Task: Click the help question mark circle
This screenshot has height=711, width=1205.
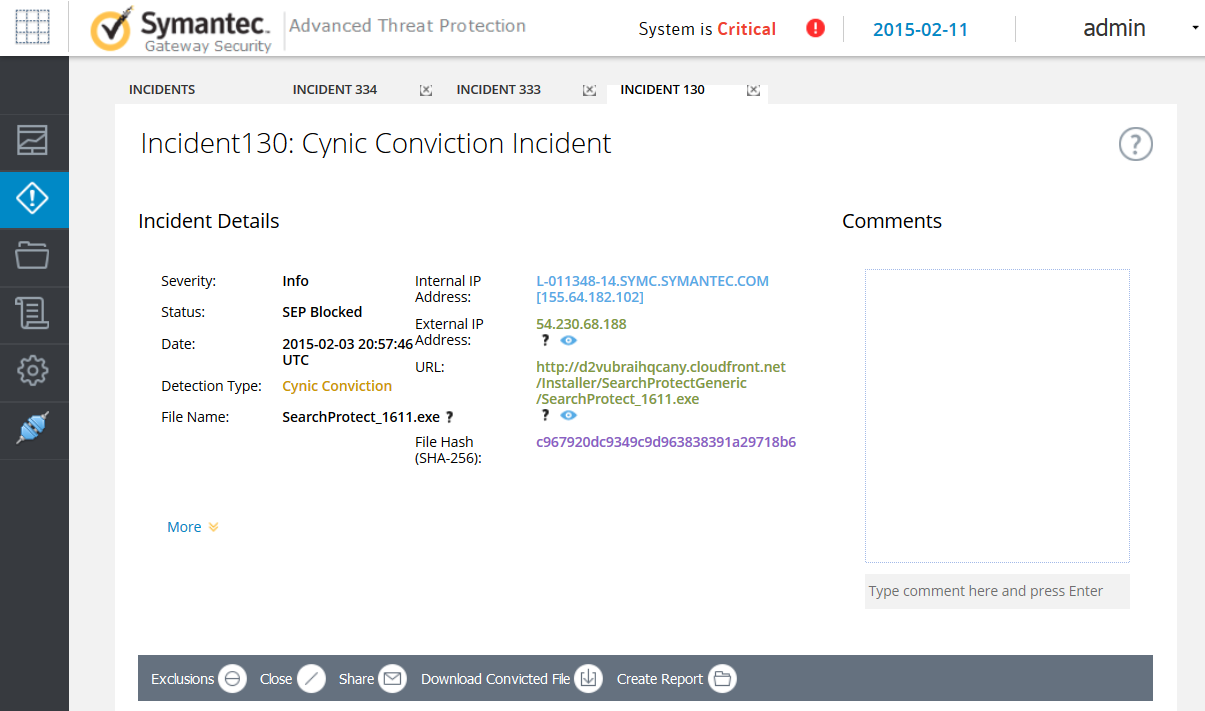Action: coord(1135,145)
